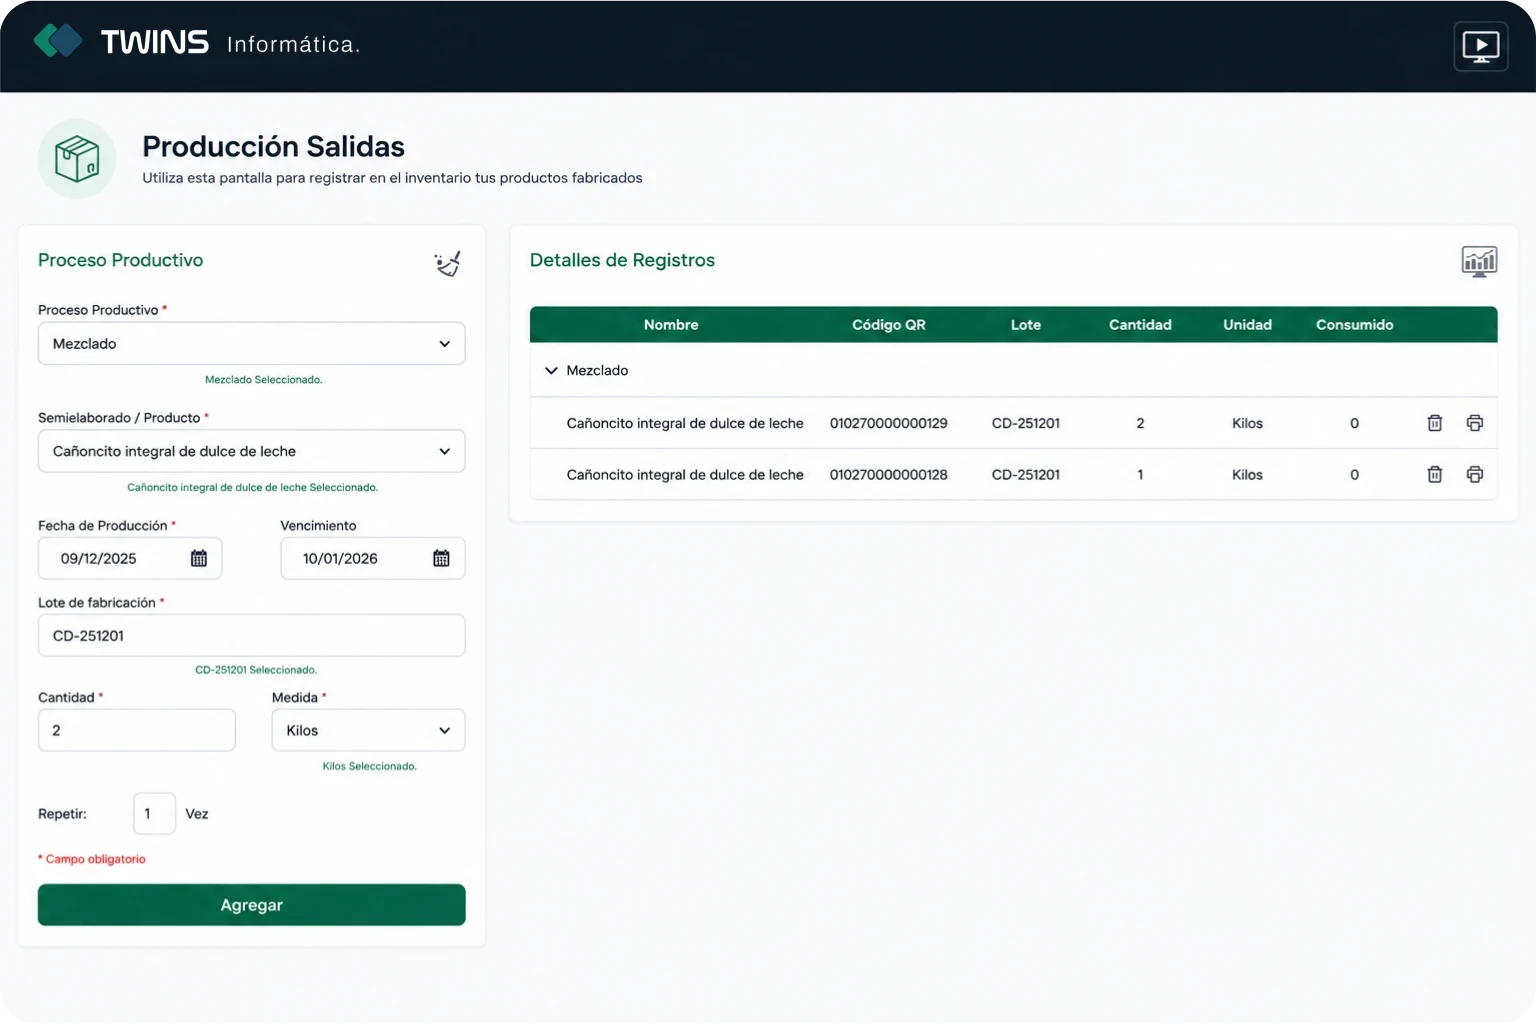Open the Proceso Productivo dropdown showing Mezclado
The width and height of the screenshot is (1536, 1024).
[251, 343]
